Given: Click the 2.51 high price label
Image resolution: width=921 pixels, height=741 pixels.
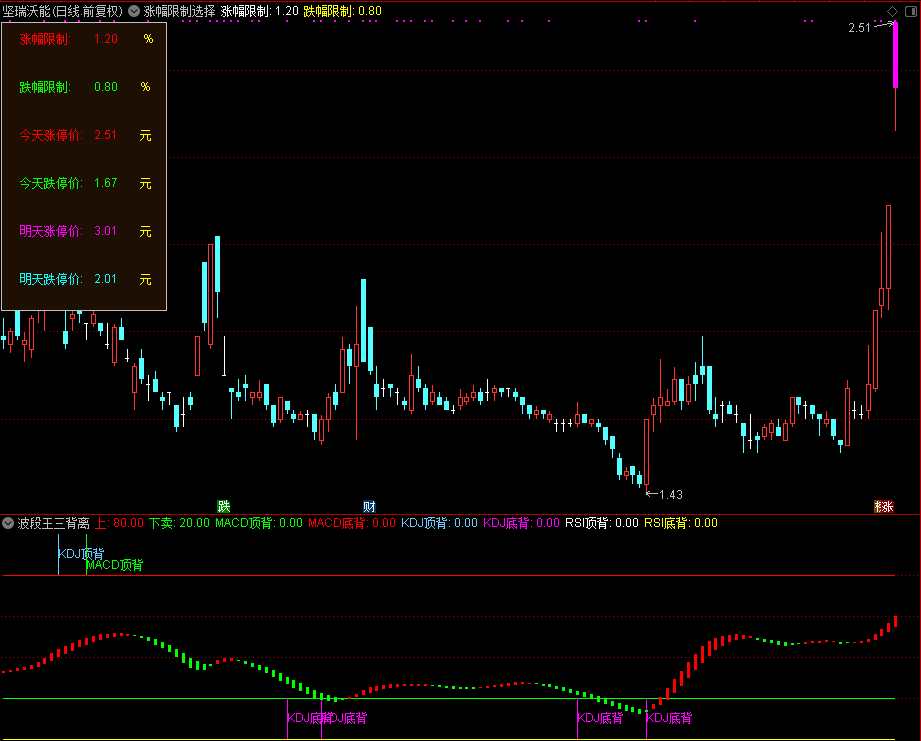Looking at the screenshot, I should click(859, 28).
